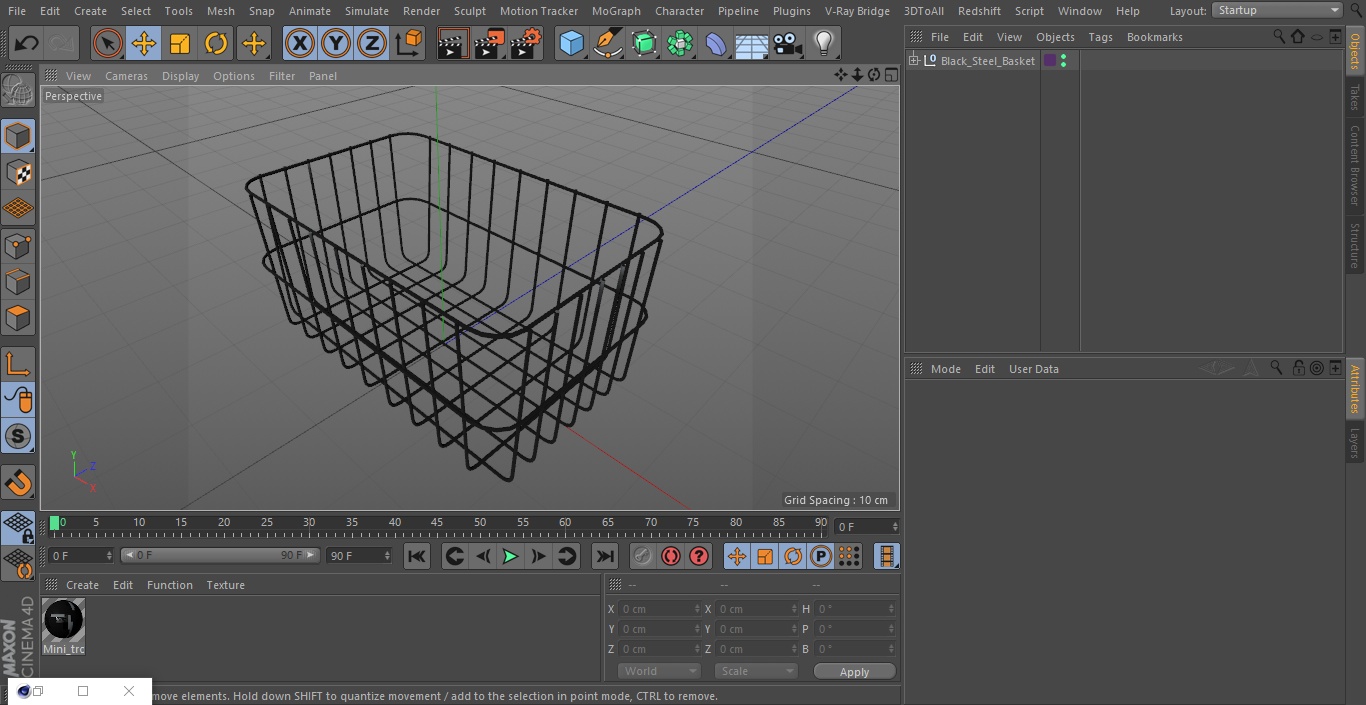Render the active view
The width and height of the screenshot is (1366, 705).
(453, 43)
